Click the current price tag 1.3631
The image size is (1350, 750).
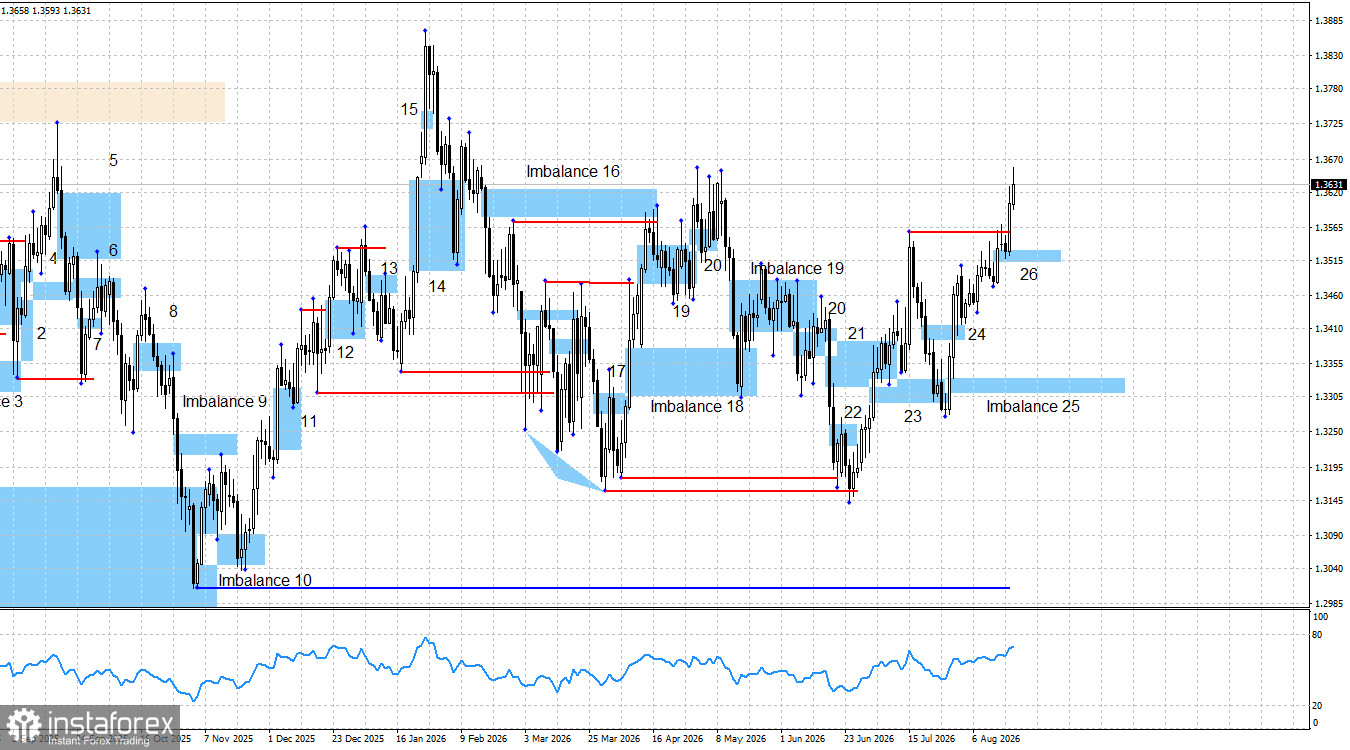pos(1328,184)
